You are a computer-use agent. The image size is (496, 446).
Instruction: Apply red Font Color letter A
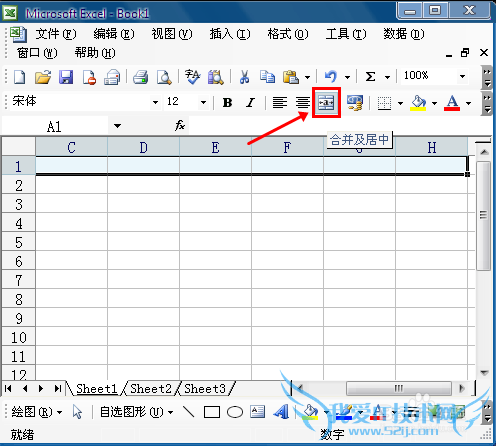coord(452,103)
